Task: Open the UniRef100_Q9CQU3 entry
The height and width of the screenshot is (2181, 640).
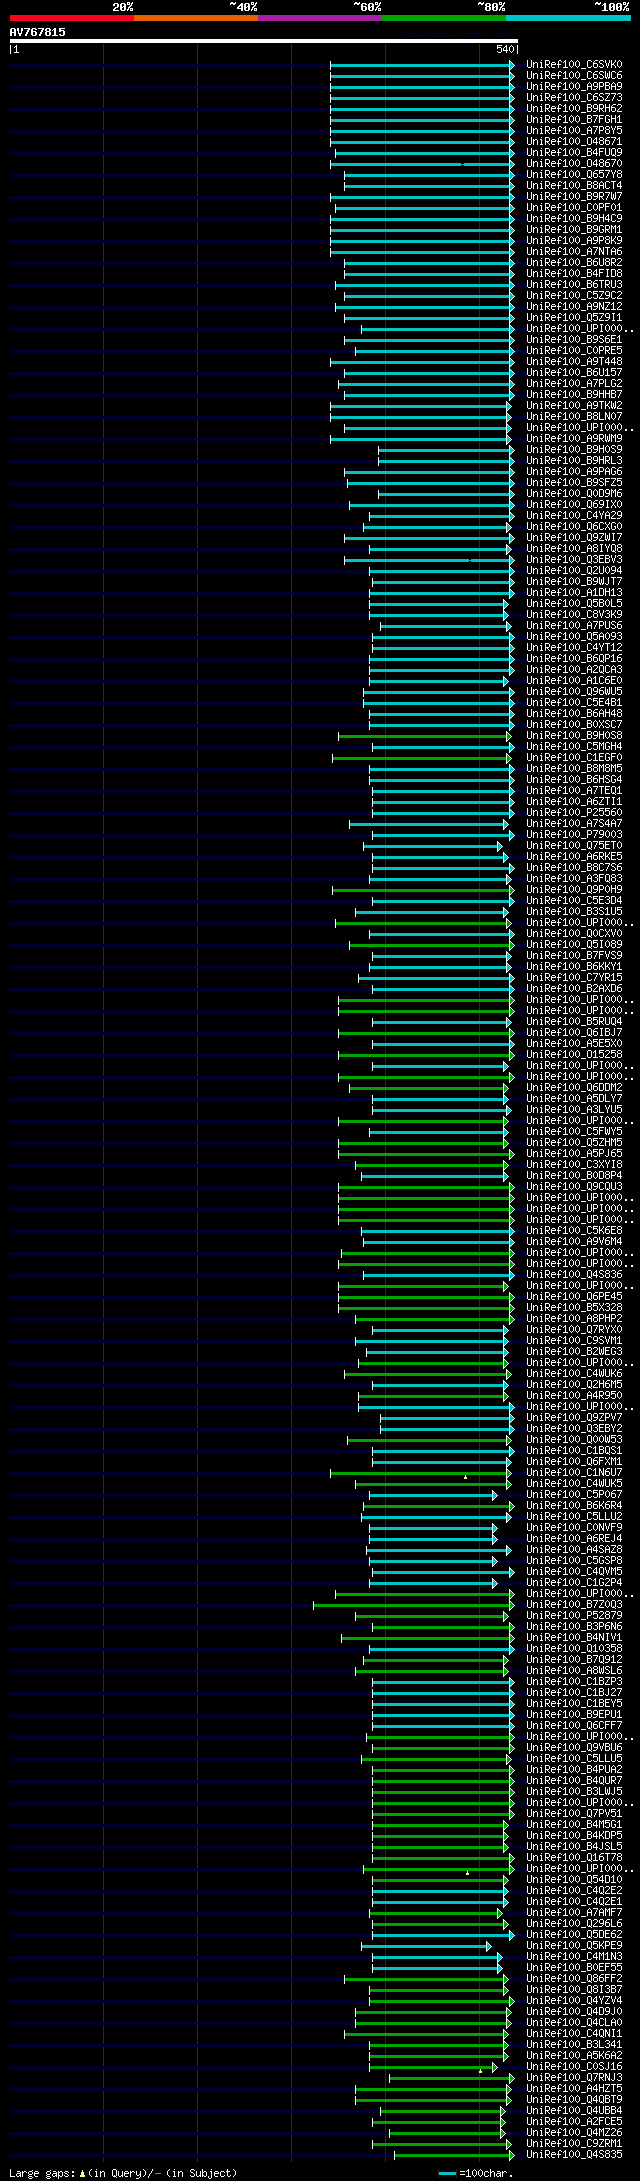Action: coord(574,1186)
